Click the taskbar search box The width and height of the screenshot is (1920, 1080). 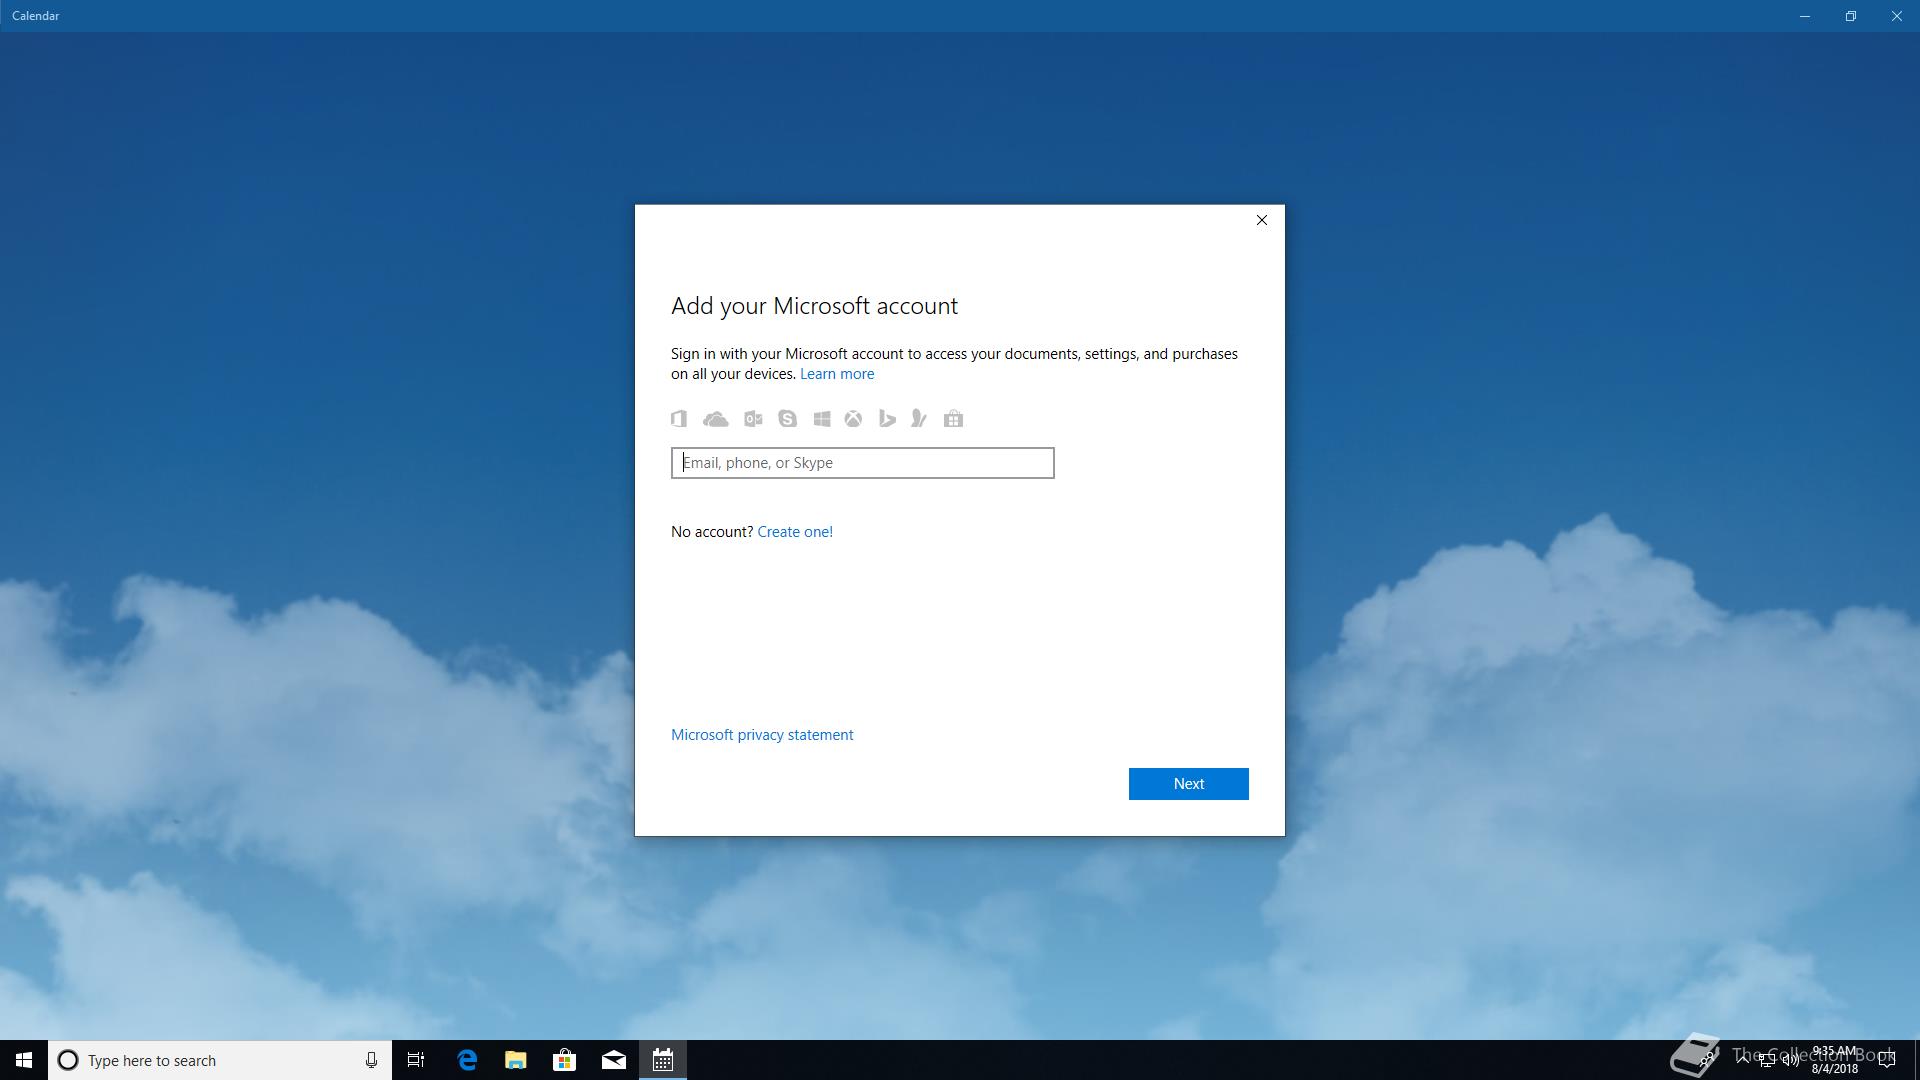point(220,1060)
